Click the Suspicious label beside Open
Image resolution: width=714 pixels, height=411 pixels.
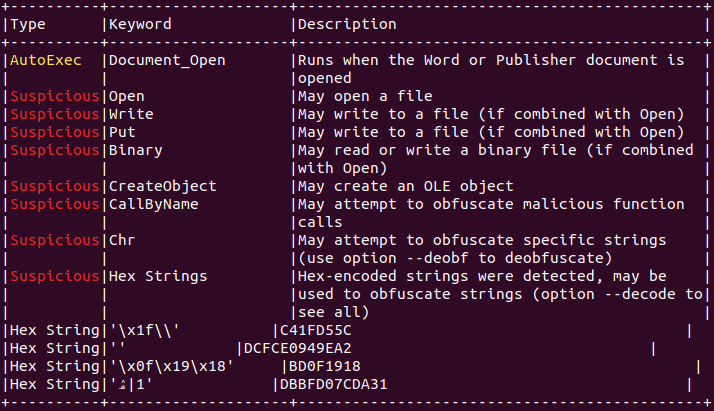55,96
